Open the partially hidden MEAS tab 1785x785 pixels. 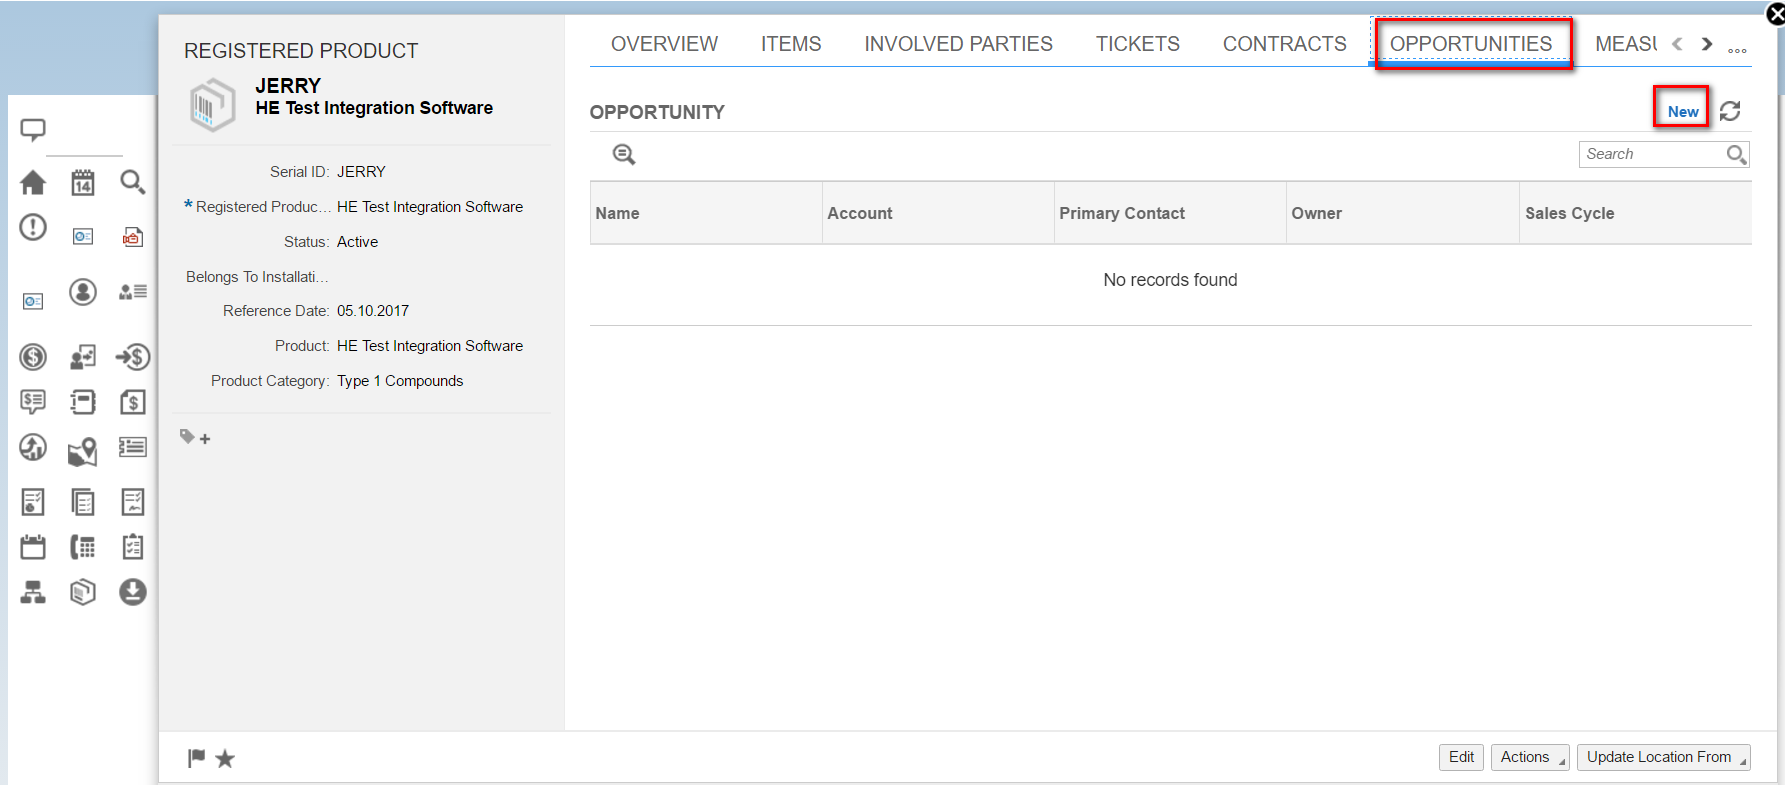(1625, 44)
